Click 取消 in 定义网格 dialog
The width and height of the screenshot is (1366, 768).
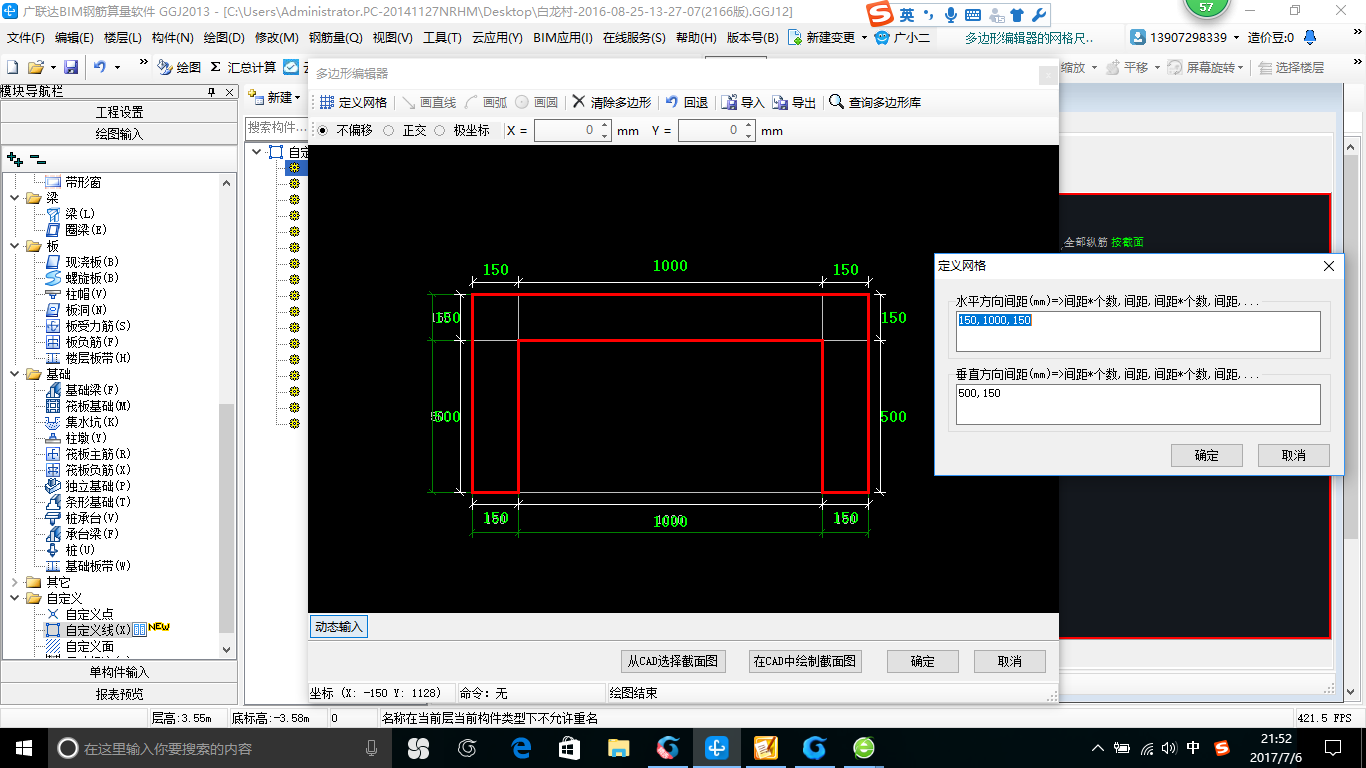(x=1294, y=455)
